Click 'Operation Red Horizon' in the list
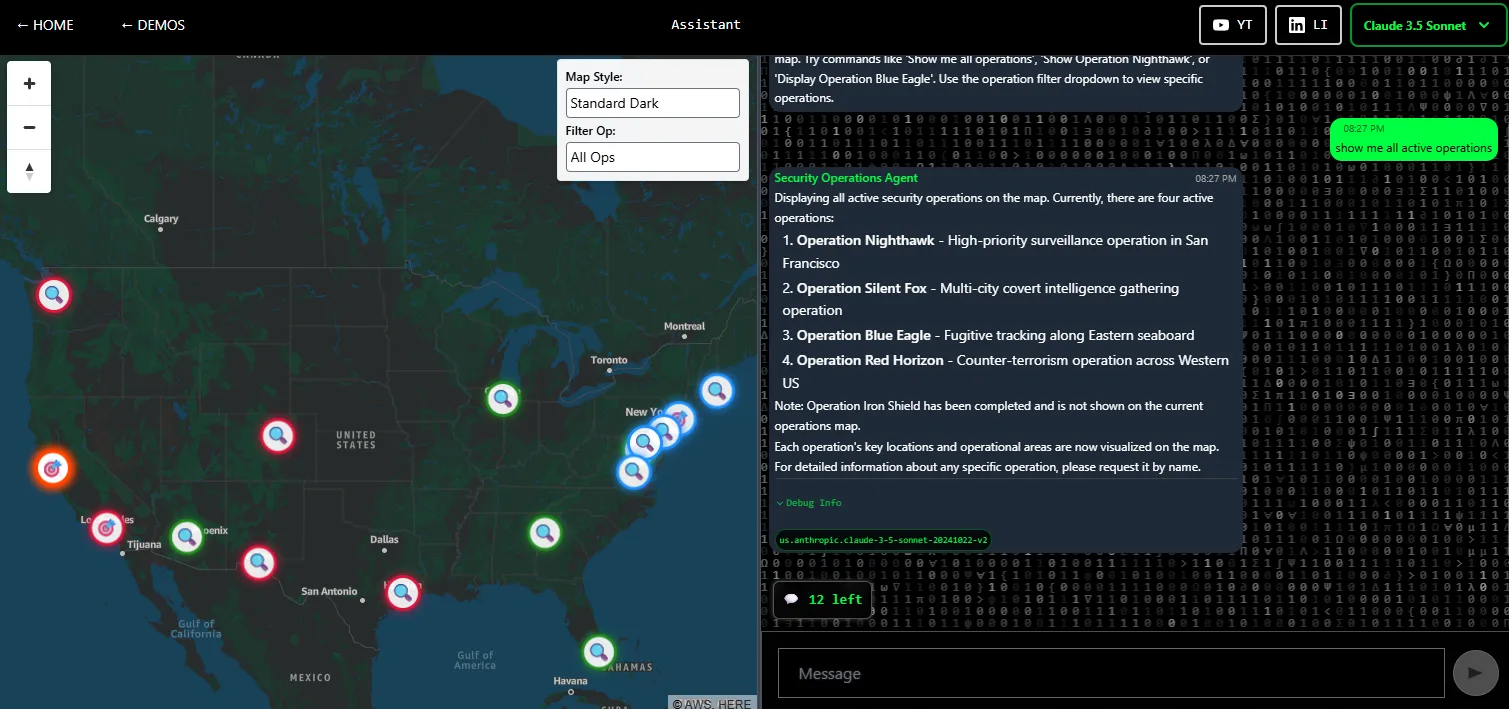The width and height of the screenshot is (1509, 709). (x=870, y=360)
